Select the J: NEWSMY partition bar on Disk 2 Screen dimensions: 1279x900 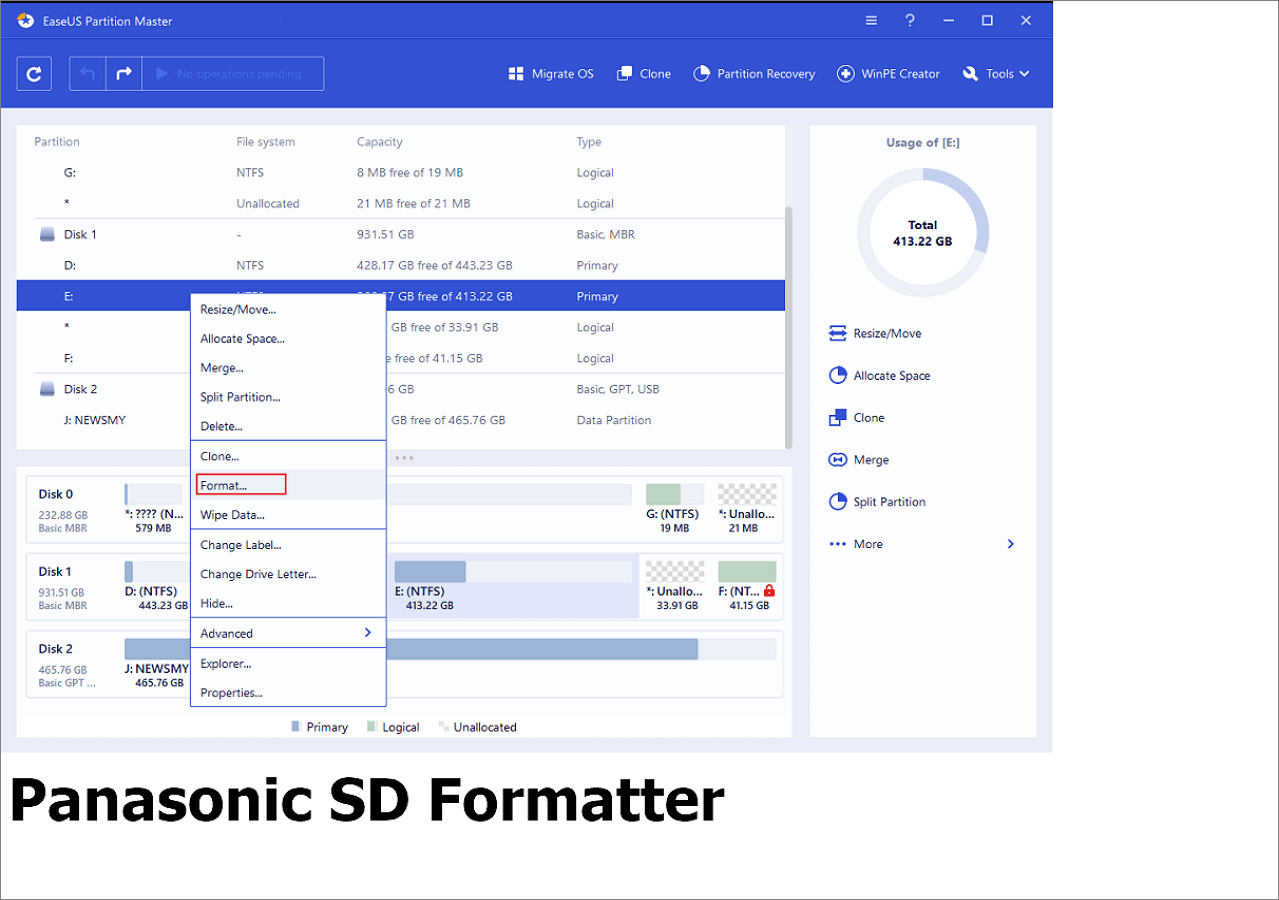coord(540,649)
